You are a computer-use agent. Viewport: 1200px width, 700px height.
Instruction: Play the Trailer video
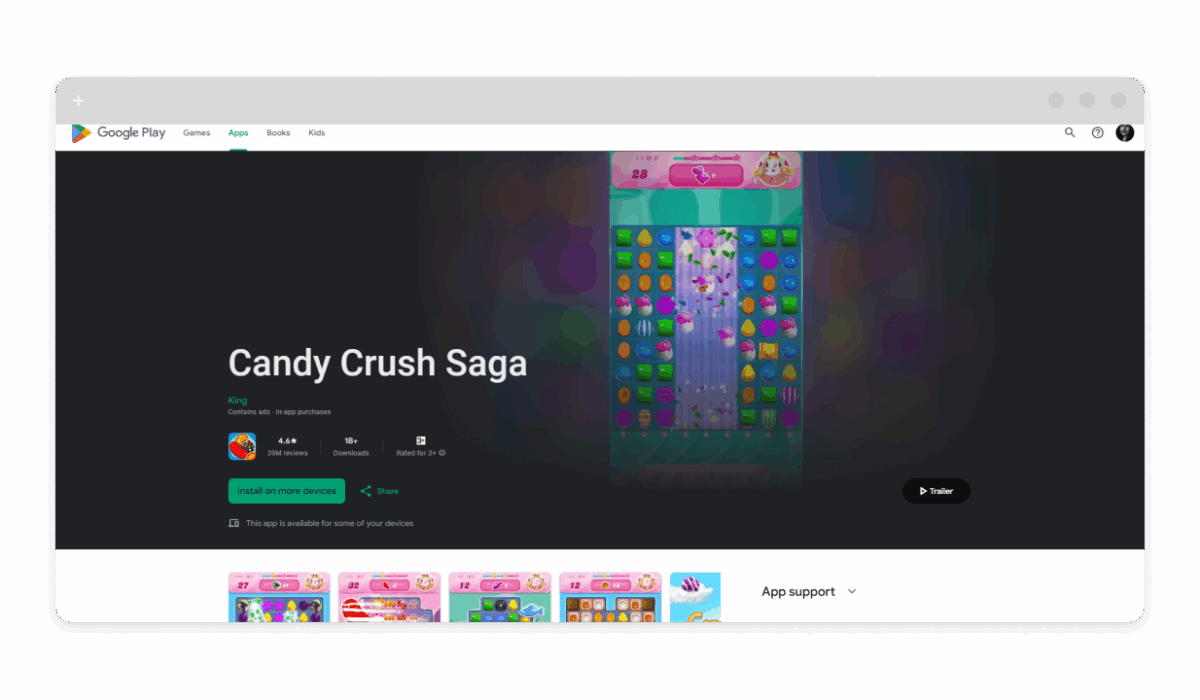[936, 491]
